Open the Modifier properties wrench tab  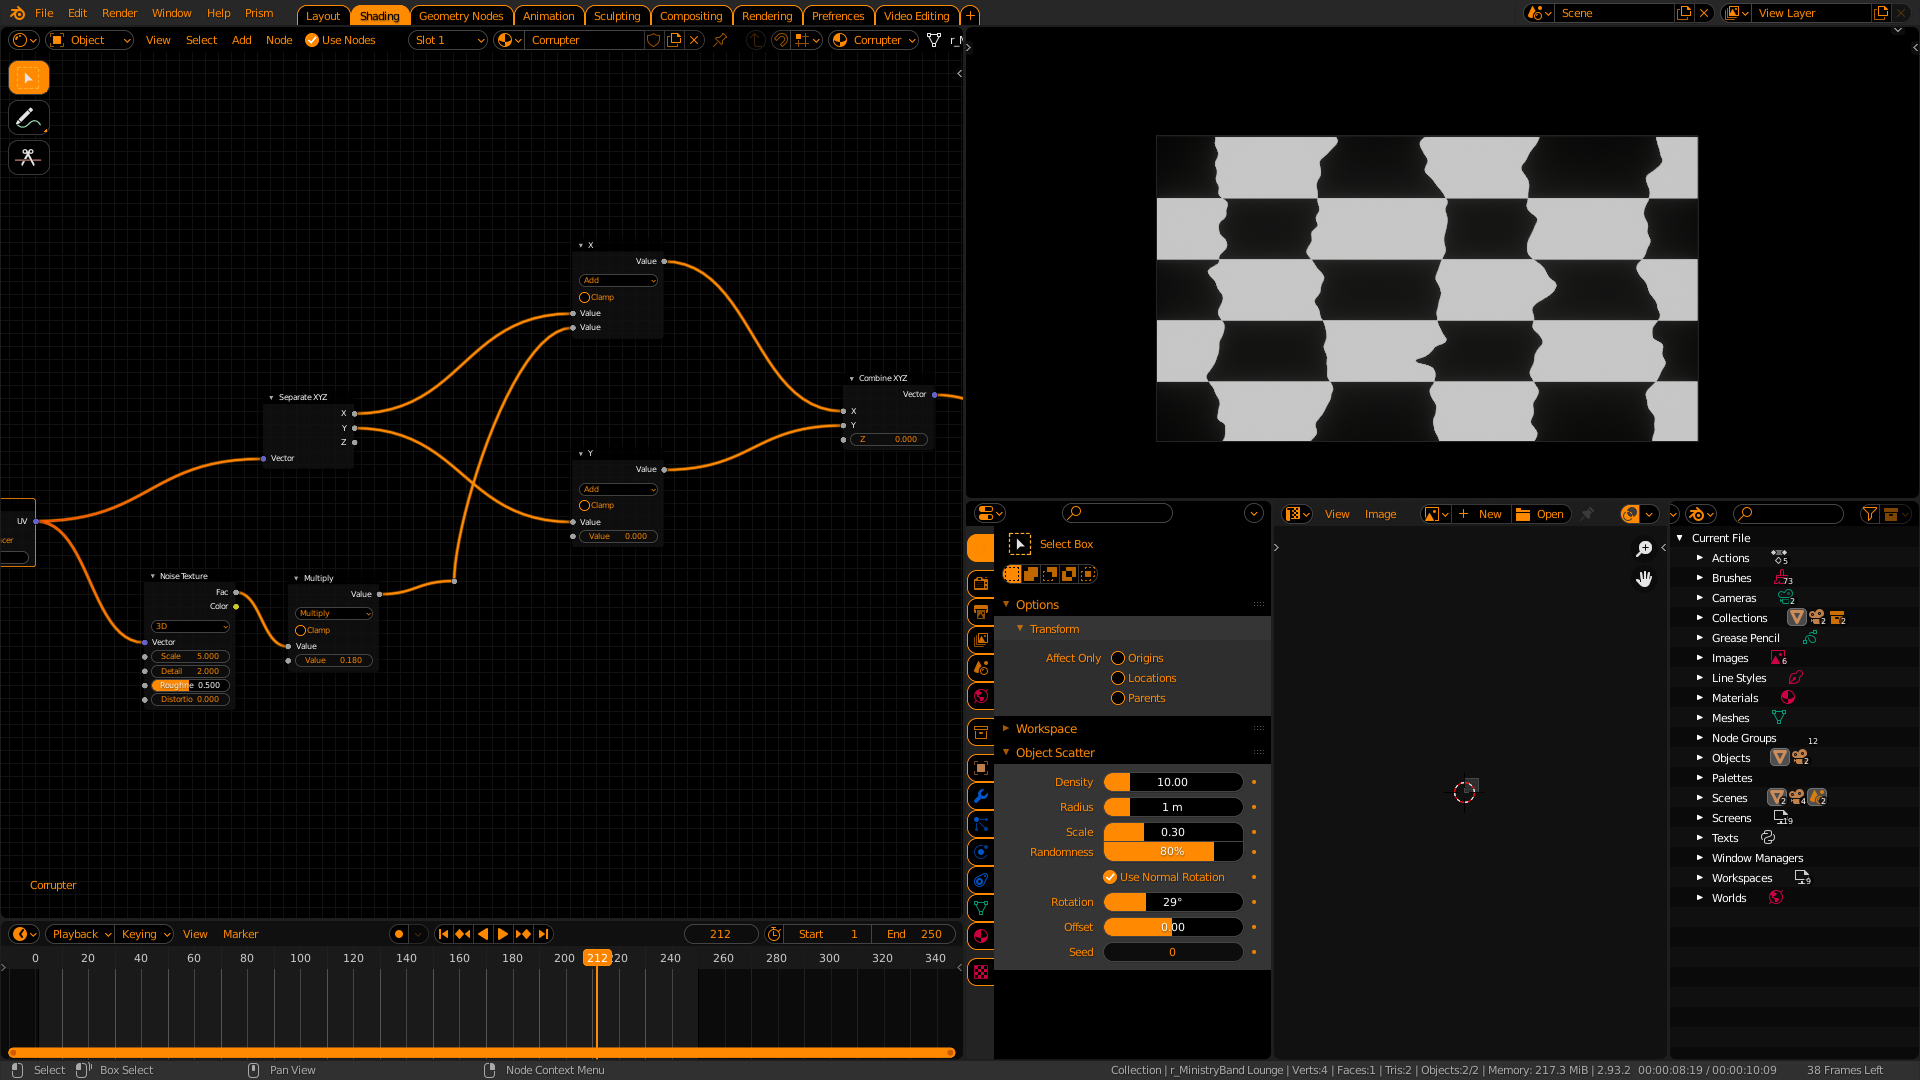point(981,796)
